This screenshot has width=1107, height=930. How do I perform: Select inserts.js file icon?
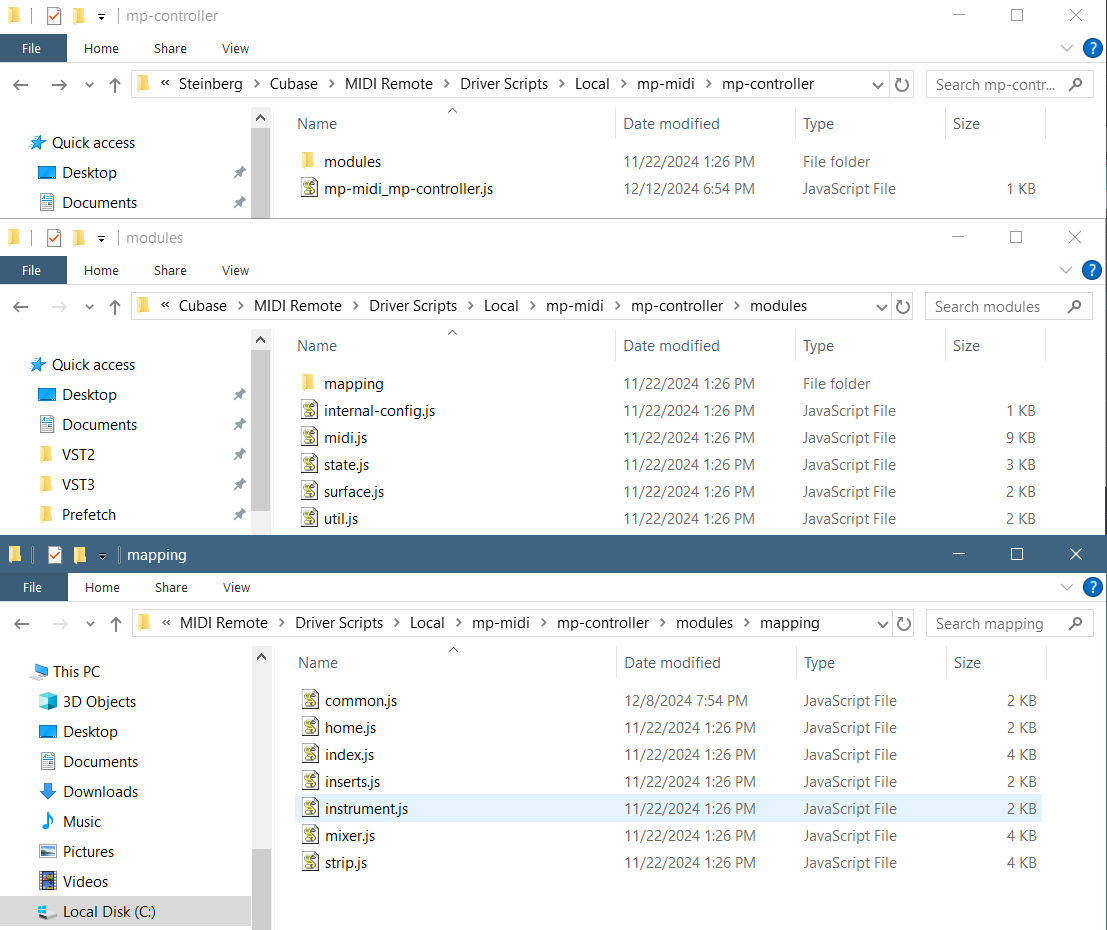311,780
